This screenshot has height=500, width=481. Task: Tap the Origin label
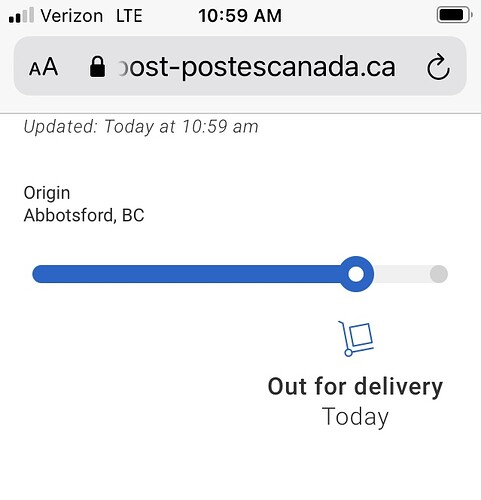(47, 193)
